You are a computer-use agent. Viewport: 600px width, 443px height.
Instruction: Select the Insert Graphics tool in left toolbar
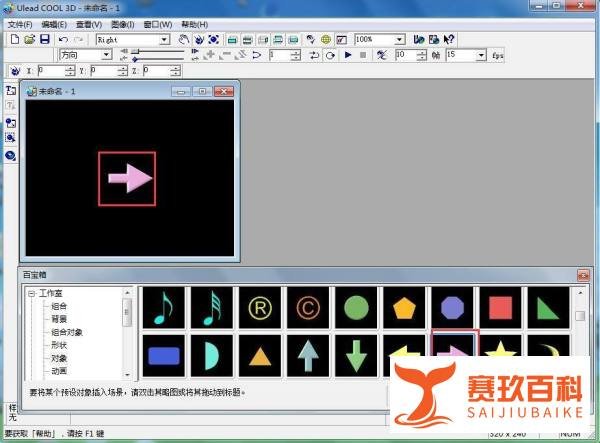pyautogui.click(x=11, y=123)
